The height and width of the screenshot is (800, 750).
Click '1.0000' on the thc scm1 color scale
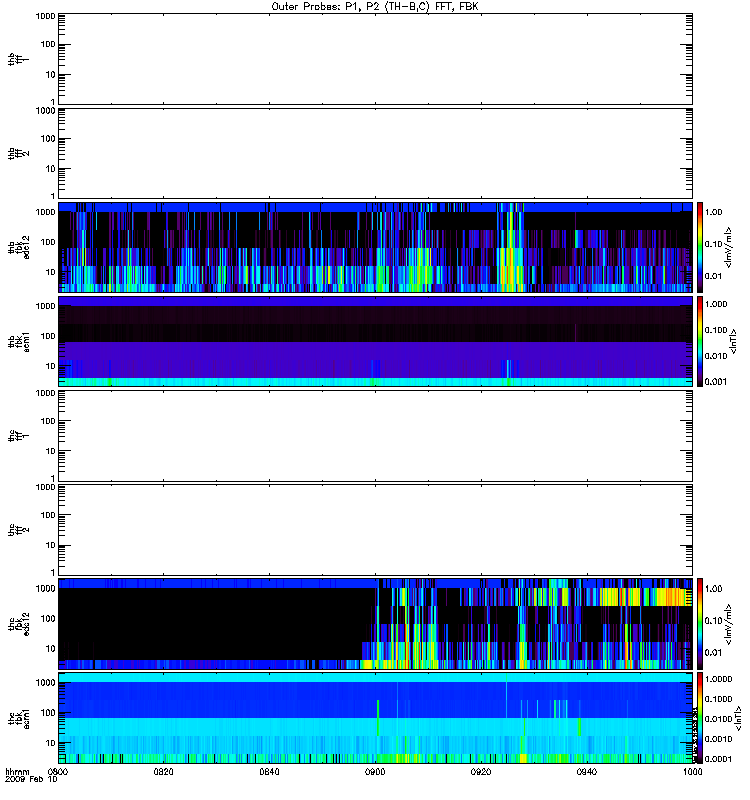[718, 679]
